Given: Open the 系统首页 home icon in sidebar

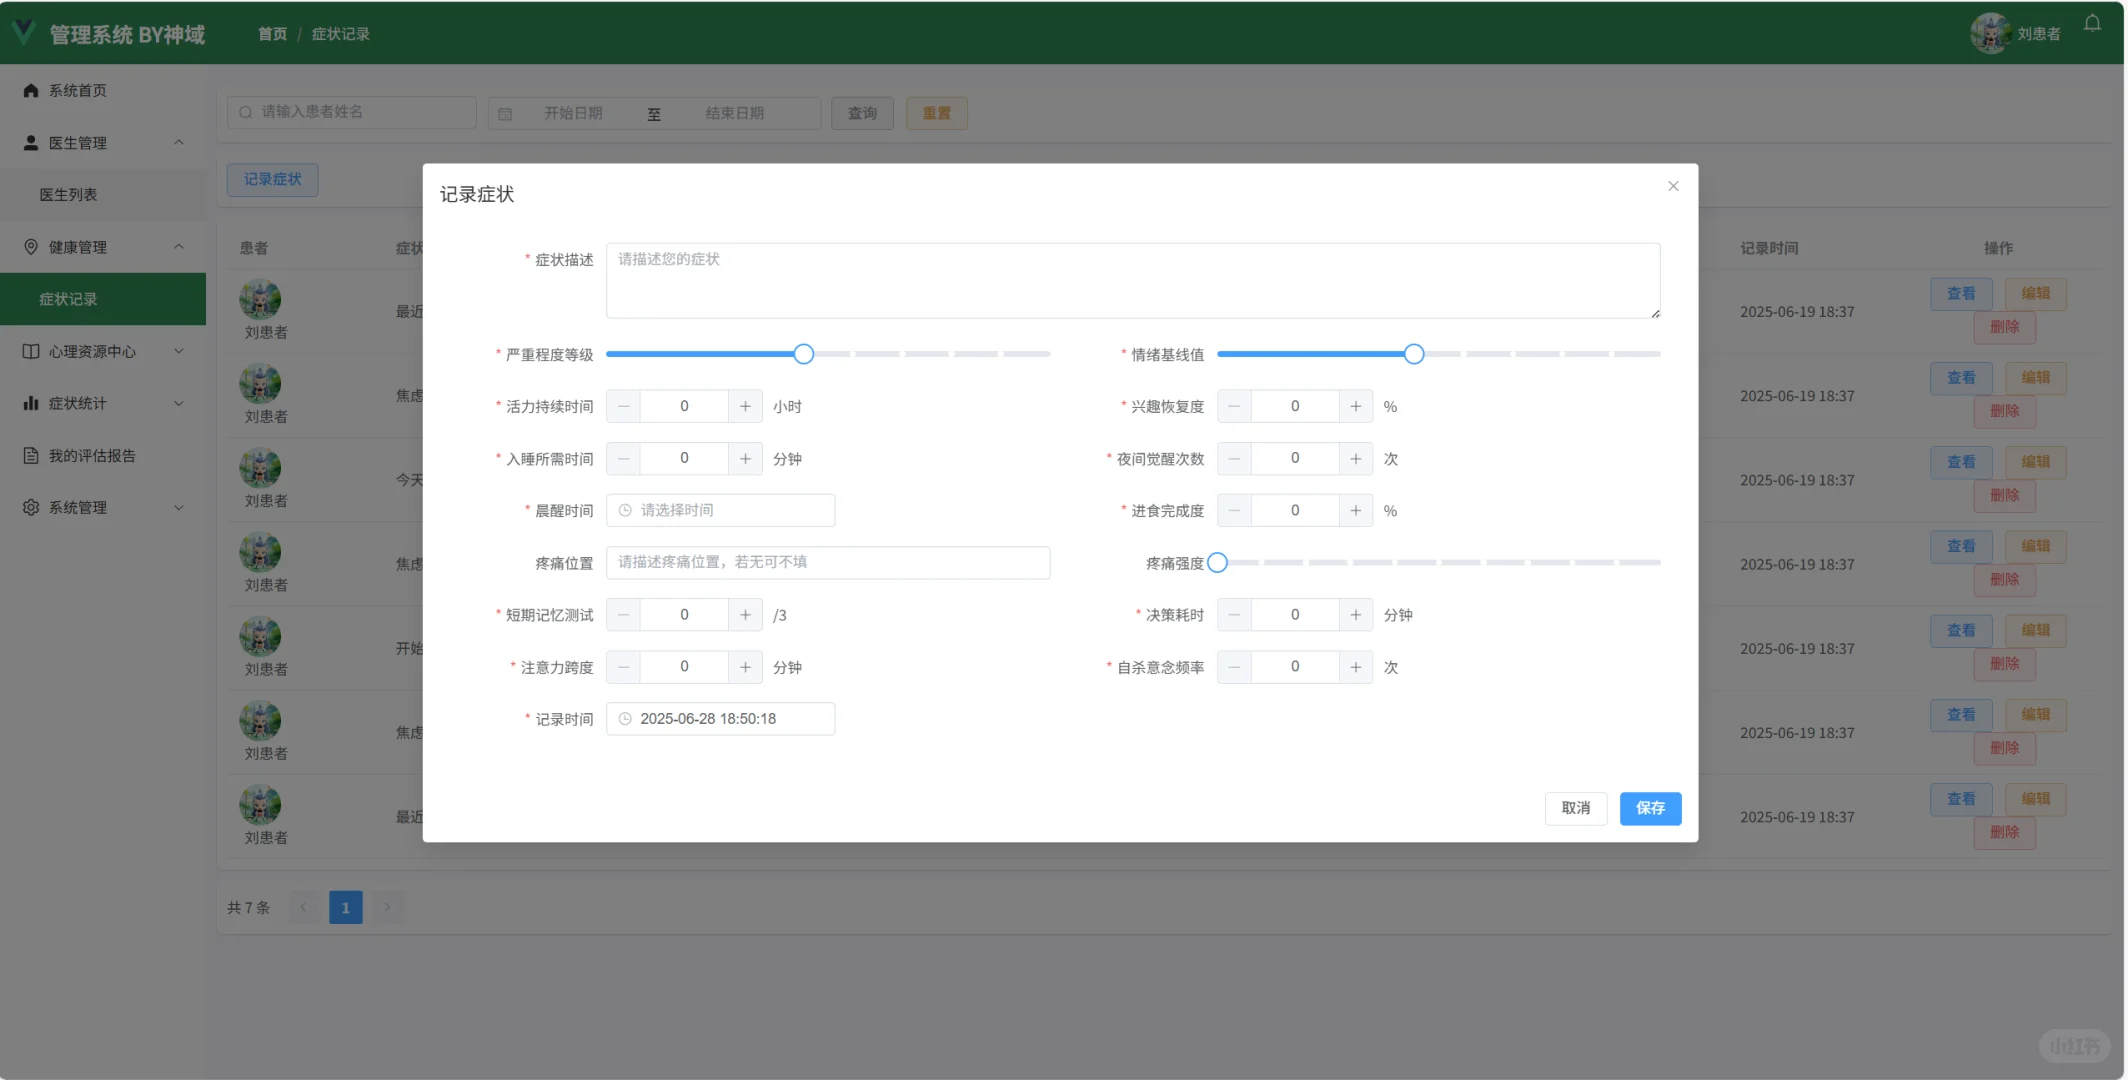Looking at the screenshot, I should [30, 90].
